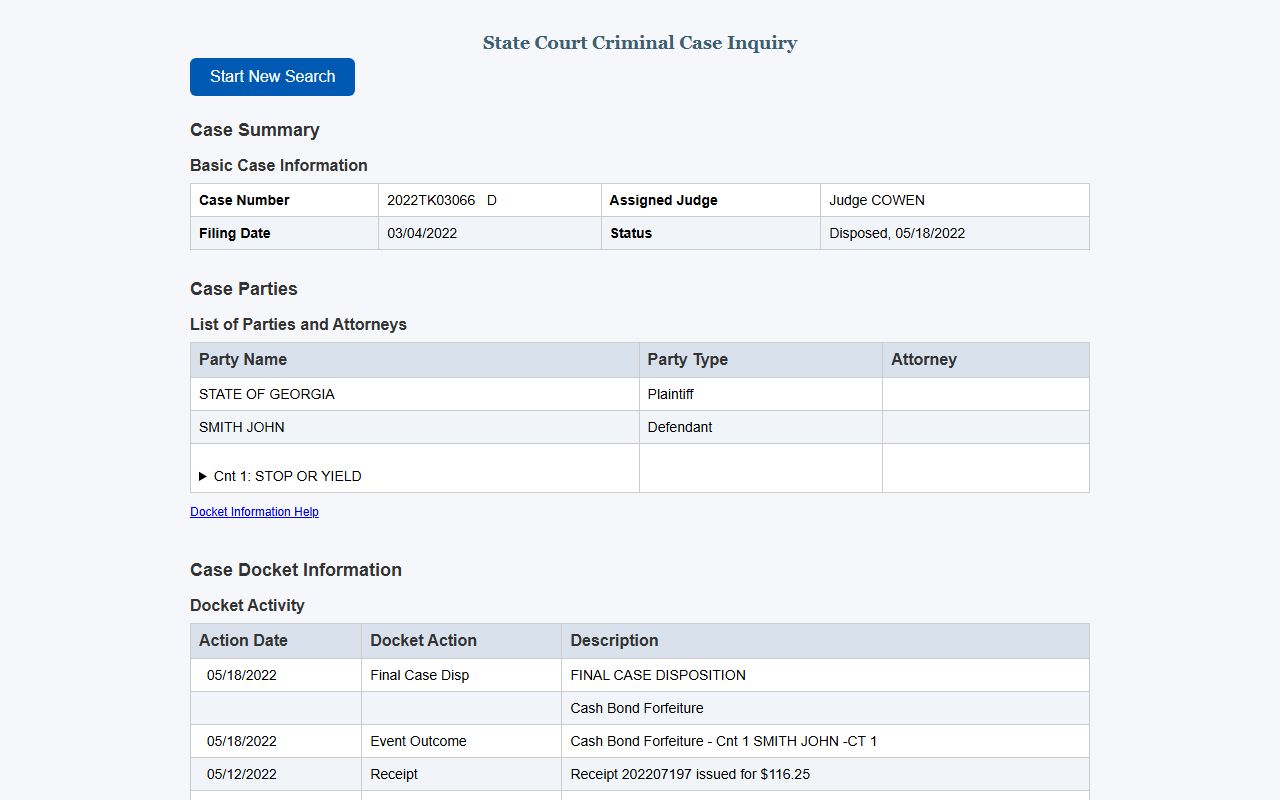Click Cash Bond Forfeiture - Cnt 1 SMITH JOHN description

tap(724, 741)
